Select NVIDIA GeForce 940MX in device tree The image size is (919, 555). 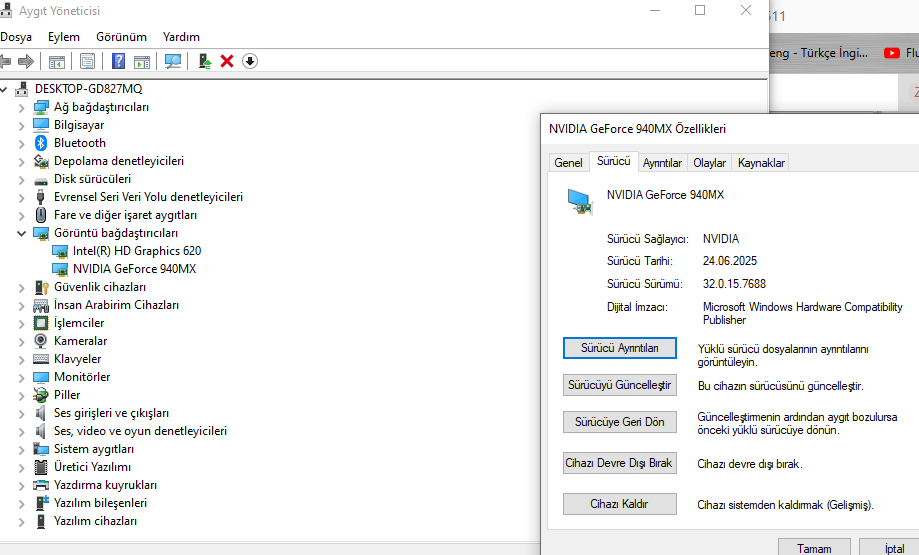tap(134, 269)
